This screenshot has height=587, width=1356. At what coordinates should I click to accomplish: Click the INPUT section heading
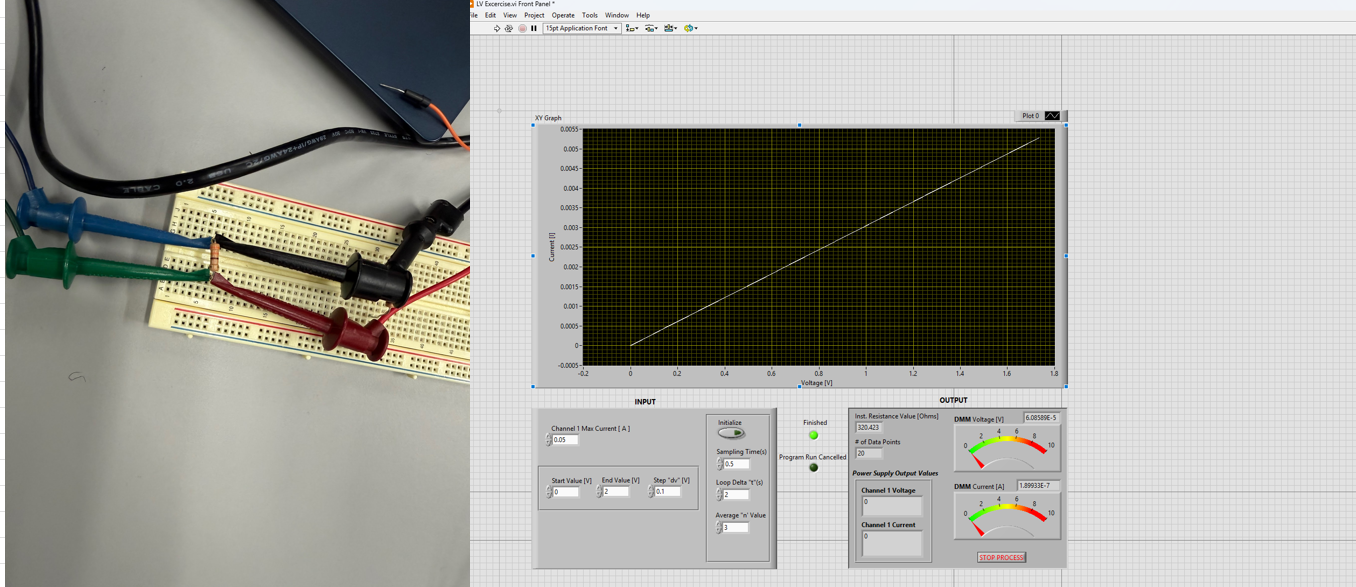(645, 402)
